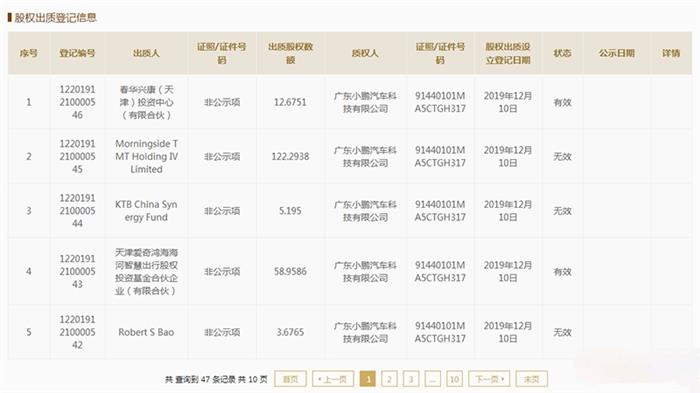Go to page 3 of records

(x=411, y=379)
